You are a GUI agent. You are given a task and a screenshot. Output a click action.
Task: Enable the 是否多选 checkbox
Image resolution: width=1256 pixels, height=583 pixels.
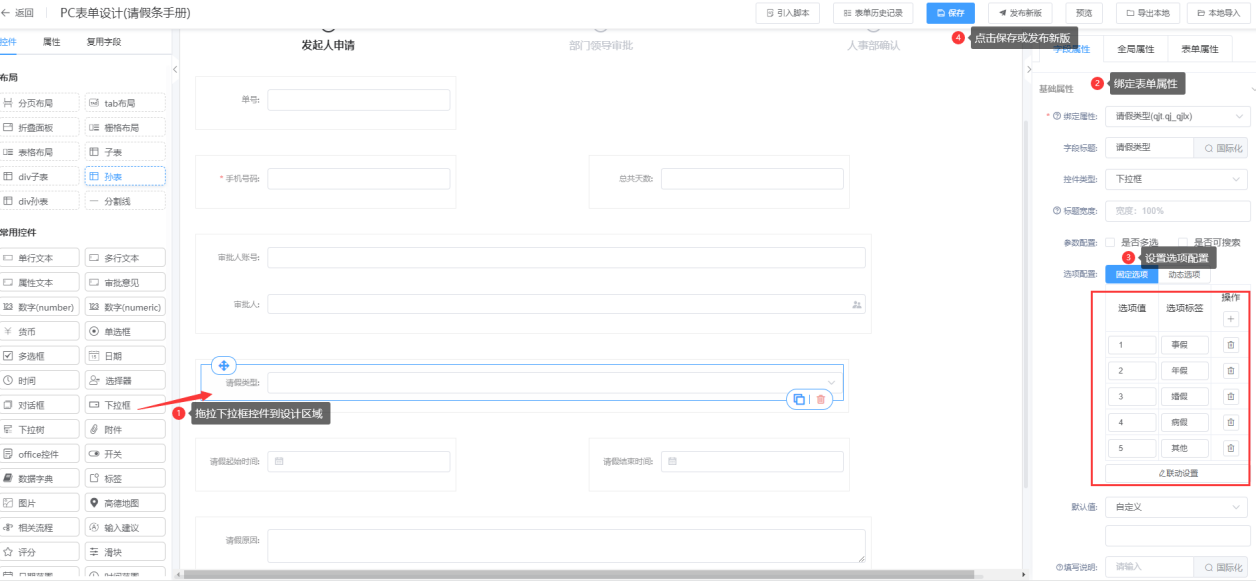tap(1110, 242)
